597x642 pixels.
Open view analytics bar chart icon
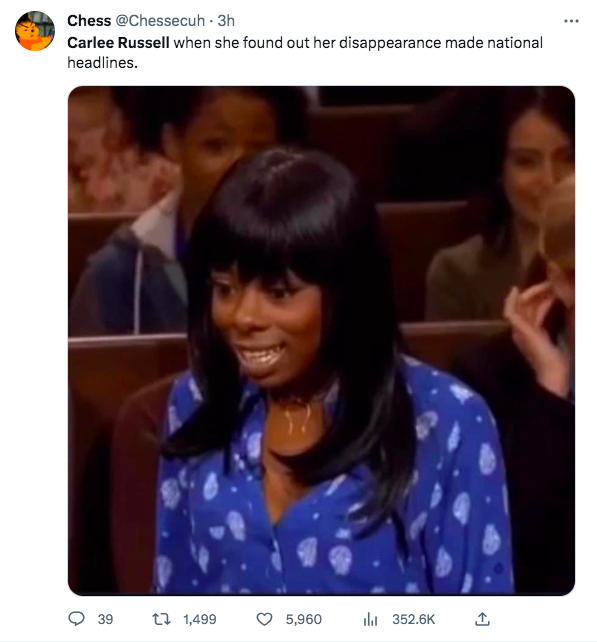tap(370, 619)
